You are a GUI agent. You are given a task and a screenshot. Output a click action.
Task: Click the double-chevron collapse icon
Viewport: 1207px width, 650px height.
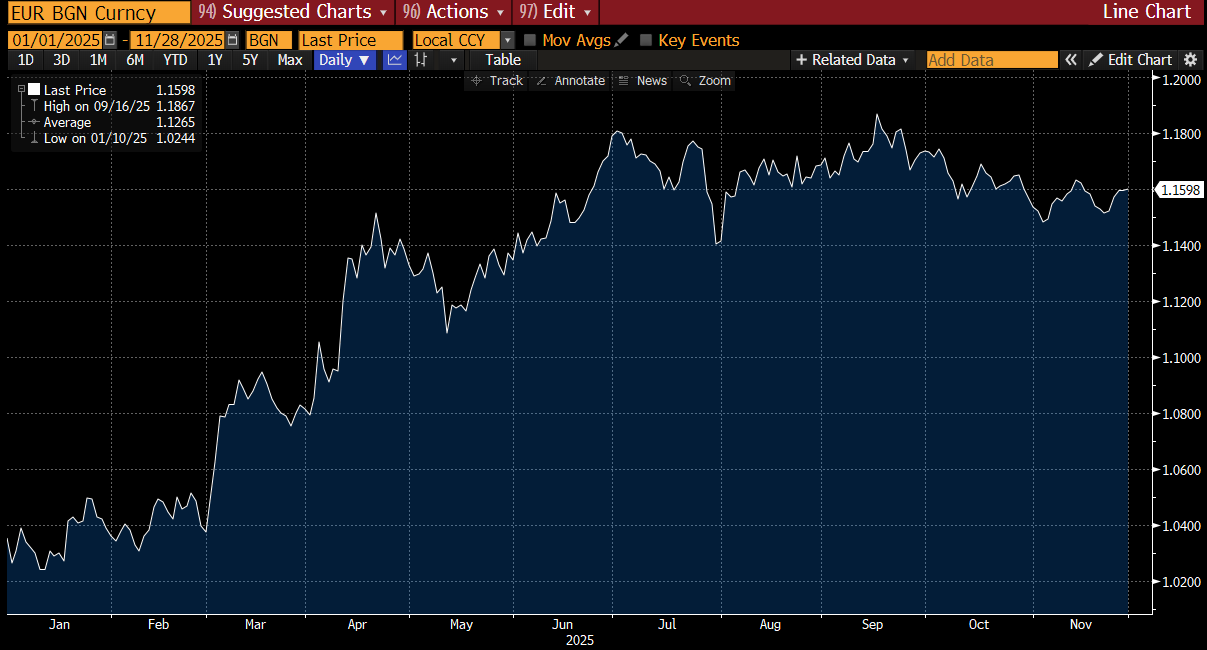(x=1071, y=60)
